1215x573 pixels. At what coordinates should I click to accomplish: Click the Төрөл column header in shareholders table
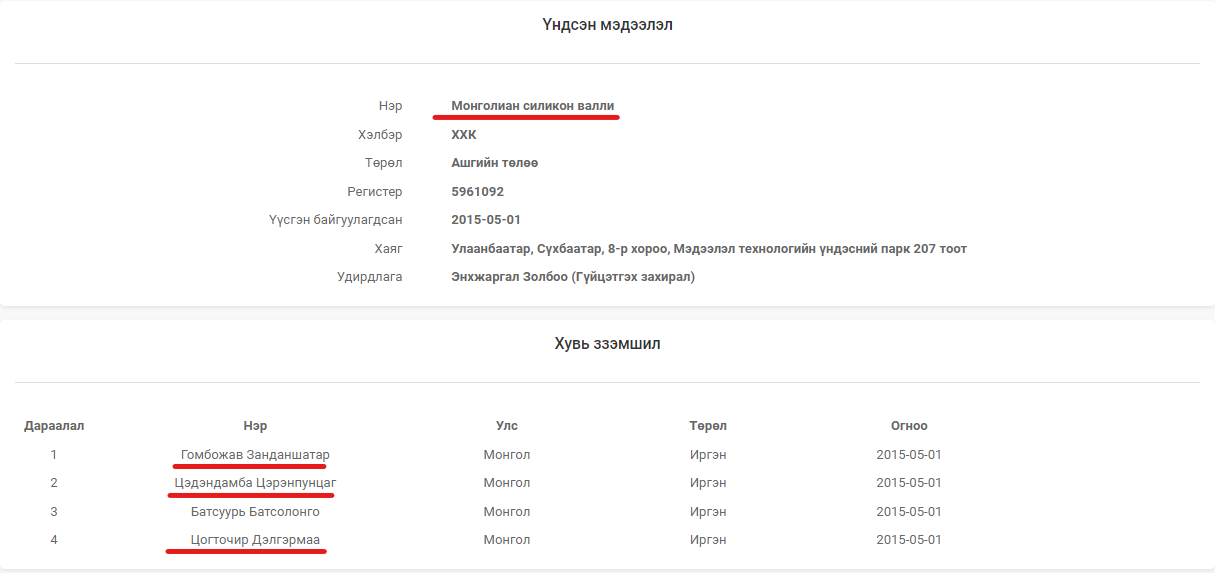(x=708, y=426)
